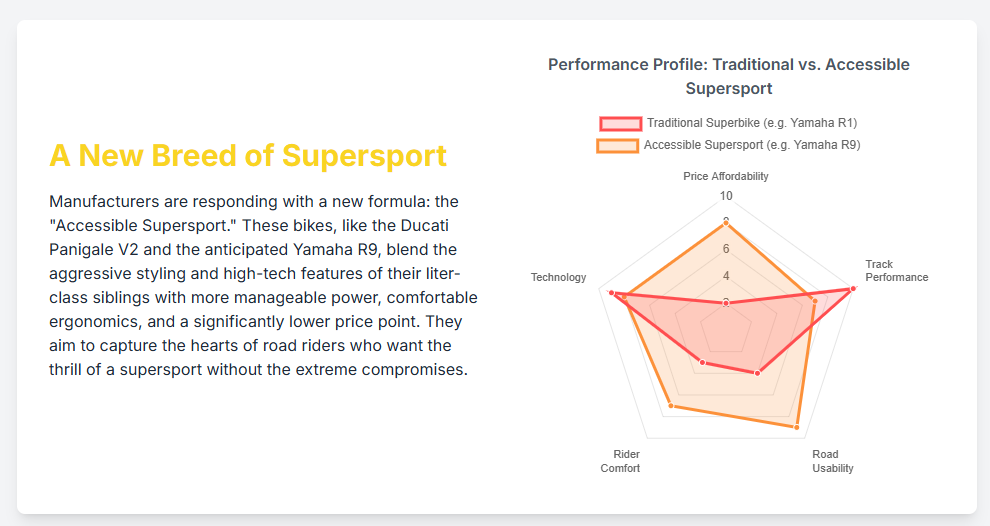Click the Rider Comfort axis label
This screenshot has height=526, width=990.
point(621,461)
